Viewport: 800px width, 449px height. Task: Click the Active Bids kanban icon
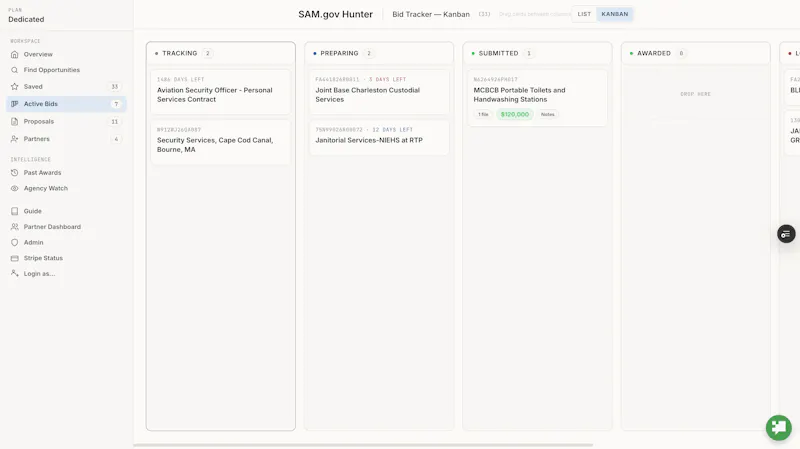coord(14,104)
